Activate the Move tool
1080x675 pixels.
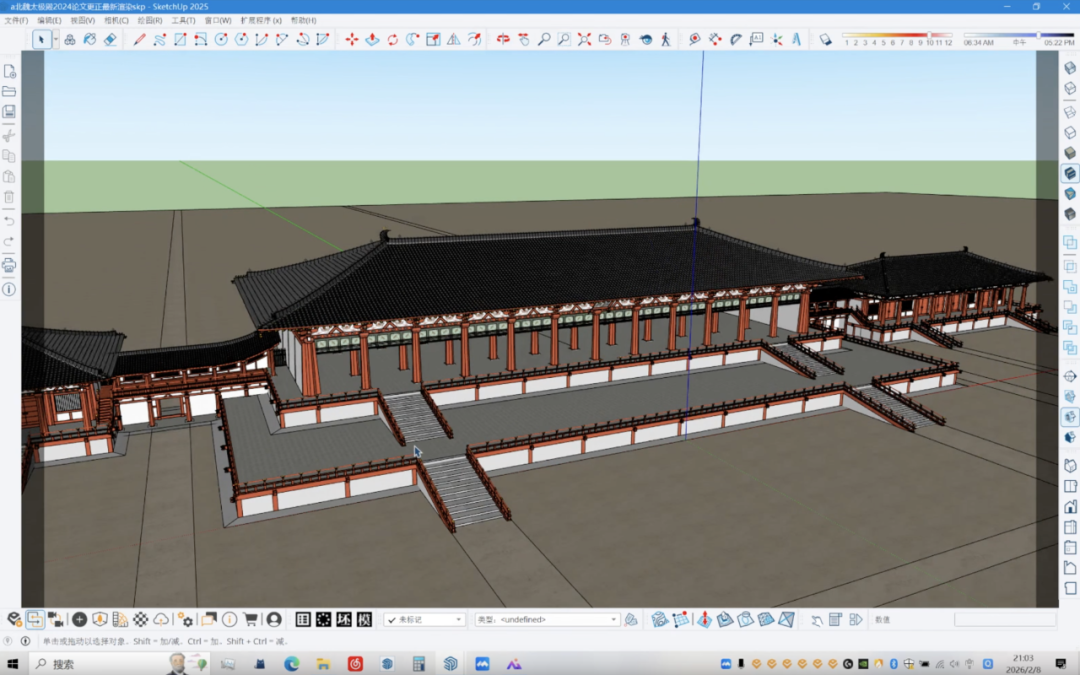click(352, 39)
